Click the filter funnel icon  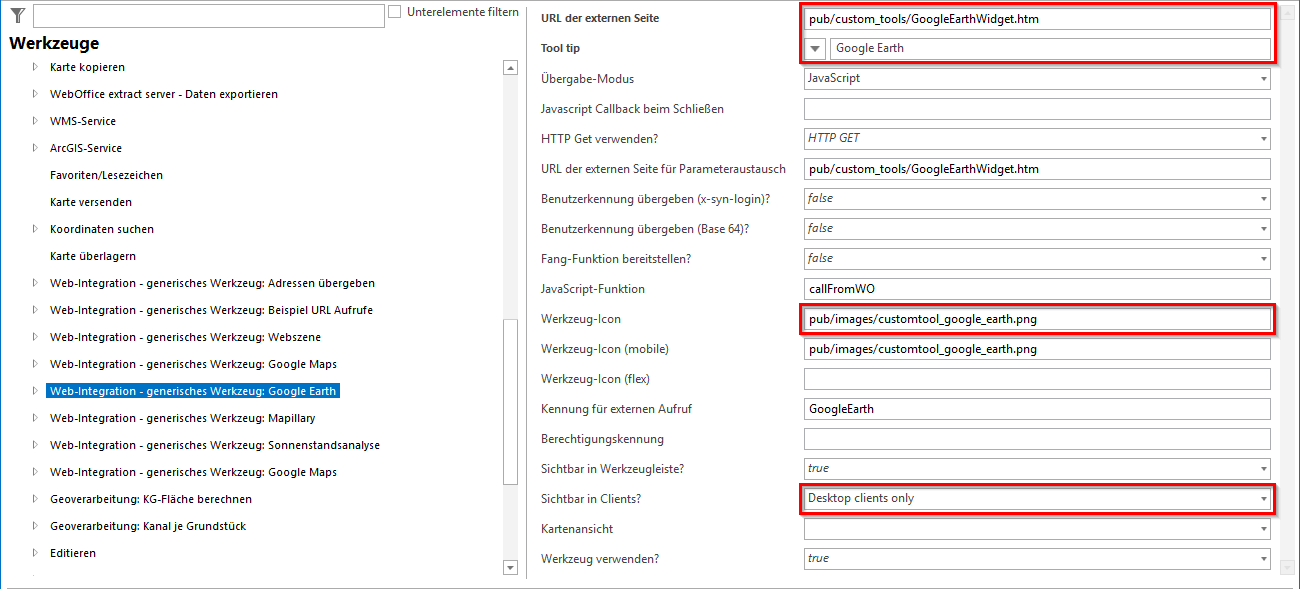pos(17,15)
